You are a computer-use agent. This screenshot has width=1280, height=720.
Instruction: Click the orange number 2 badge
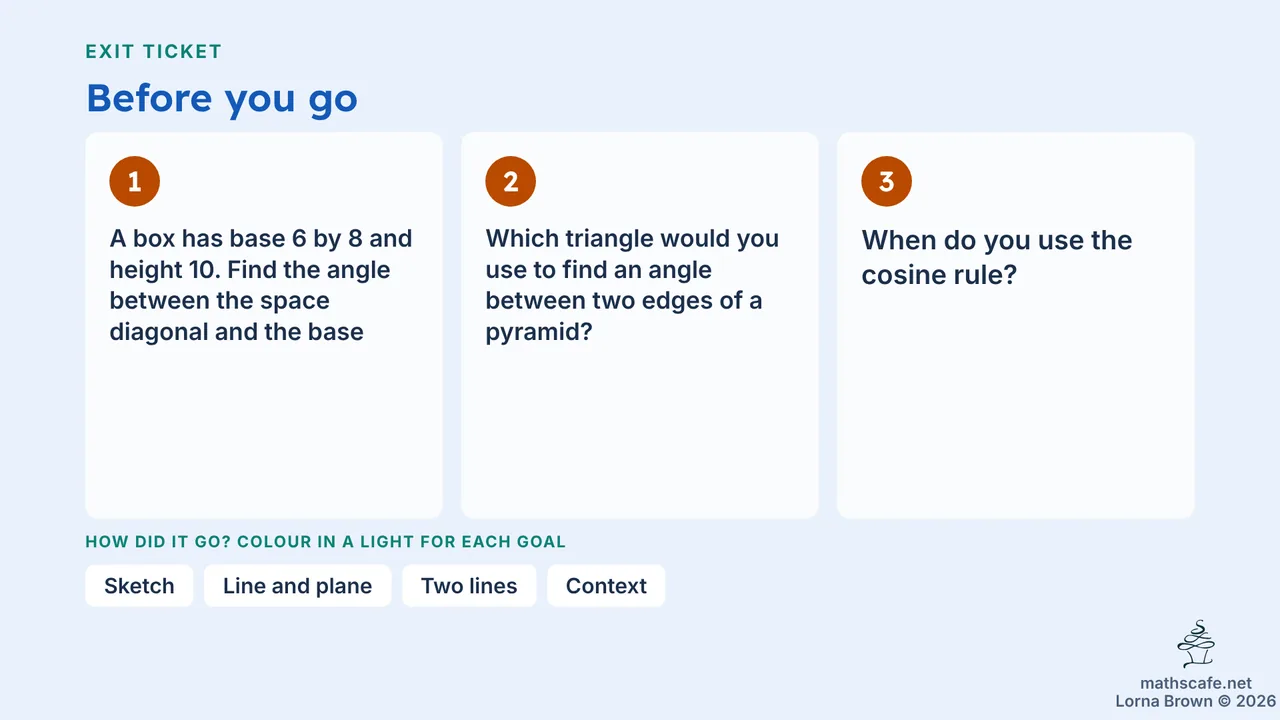point(511,181)
